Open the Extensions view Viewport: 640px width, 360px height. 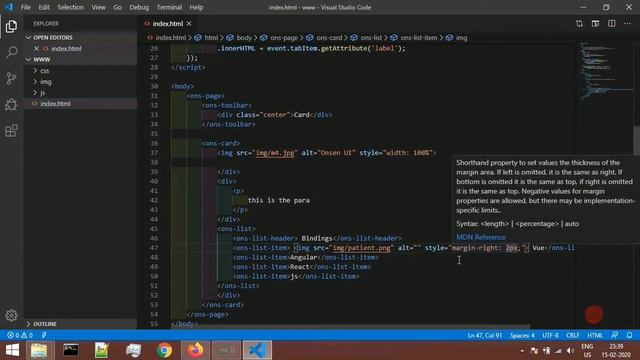click(x=11, y=131)
